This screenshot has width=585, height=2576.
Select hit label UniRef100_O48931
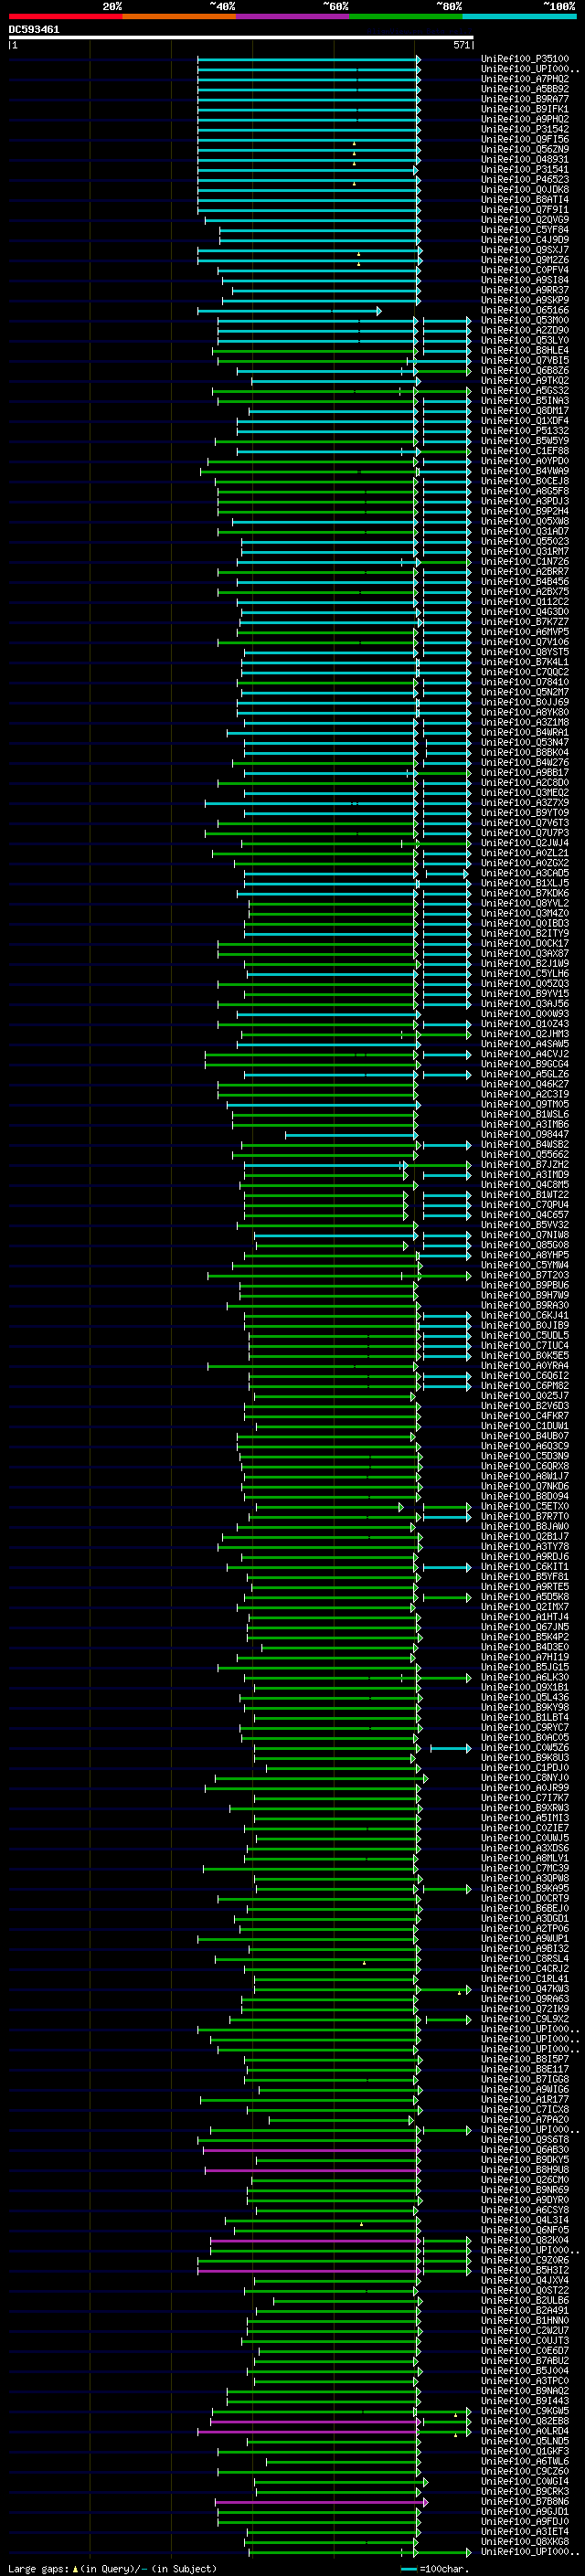(524, 159)
